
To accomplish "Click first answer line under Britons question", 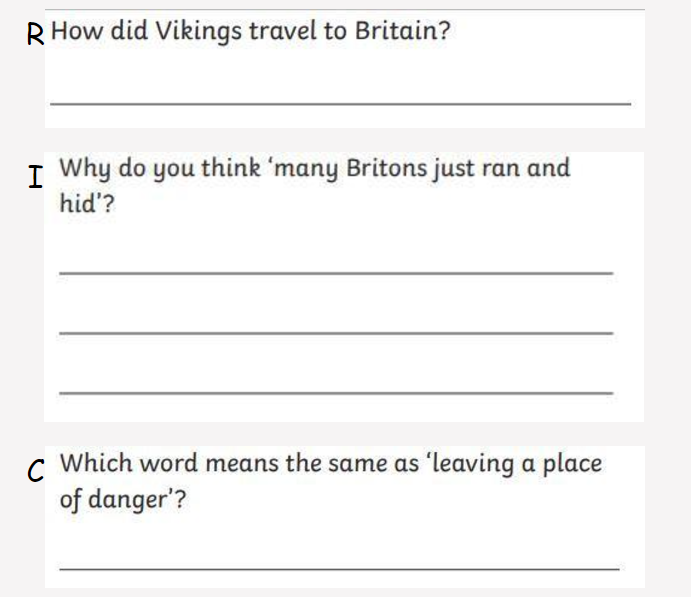I will tap(336, 274).
